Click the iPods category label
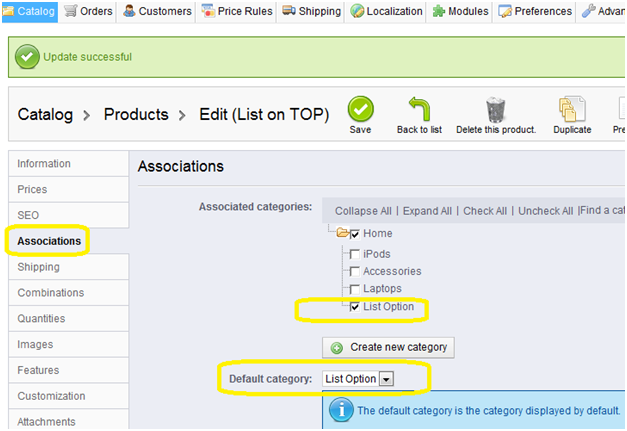The image size is (627, 431). click(377, 254)
